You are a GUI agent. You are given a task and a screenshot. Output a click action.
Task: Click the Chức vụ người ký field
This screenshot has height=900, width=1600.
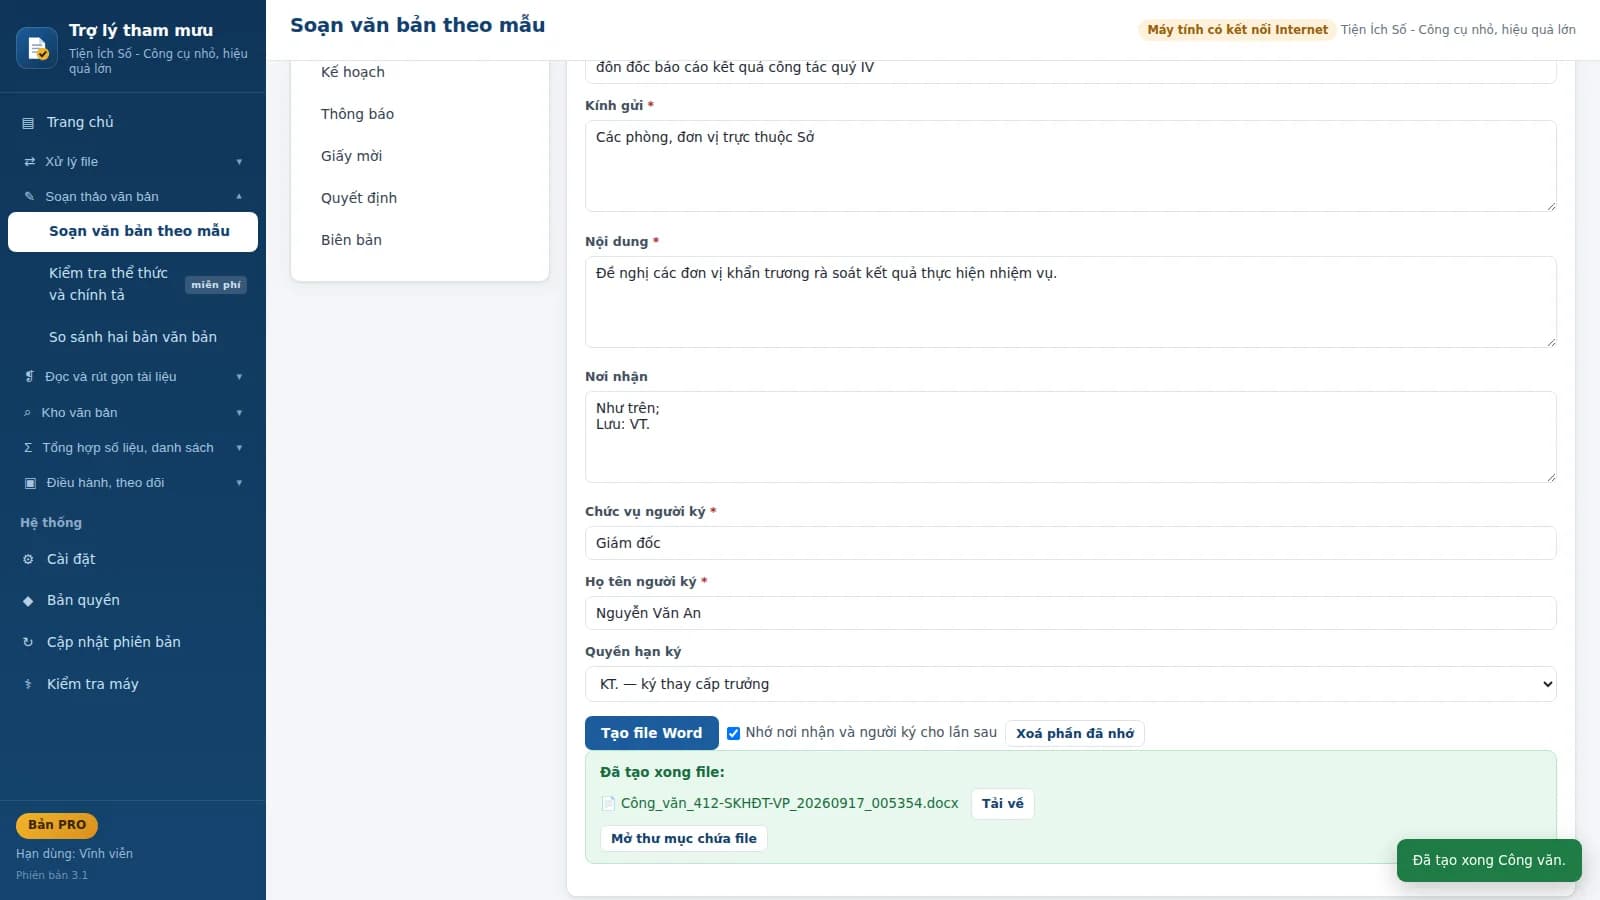[1070, 543]
